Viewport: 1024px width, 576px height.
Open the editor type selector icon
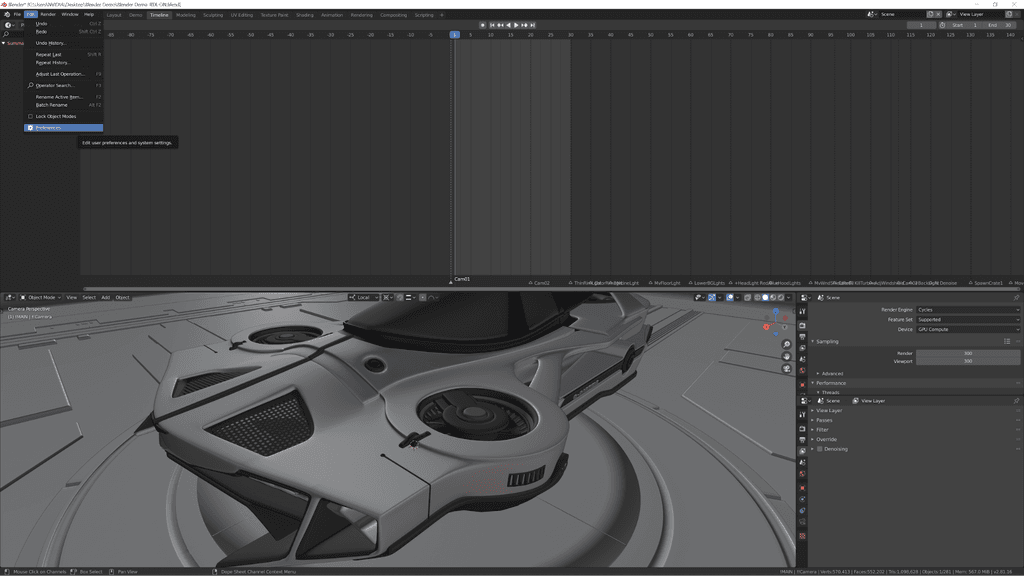pos(8,297)
